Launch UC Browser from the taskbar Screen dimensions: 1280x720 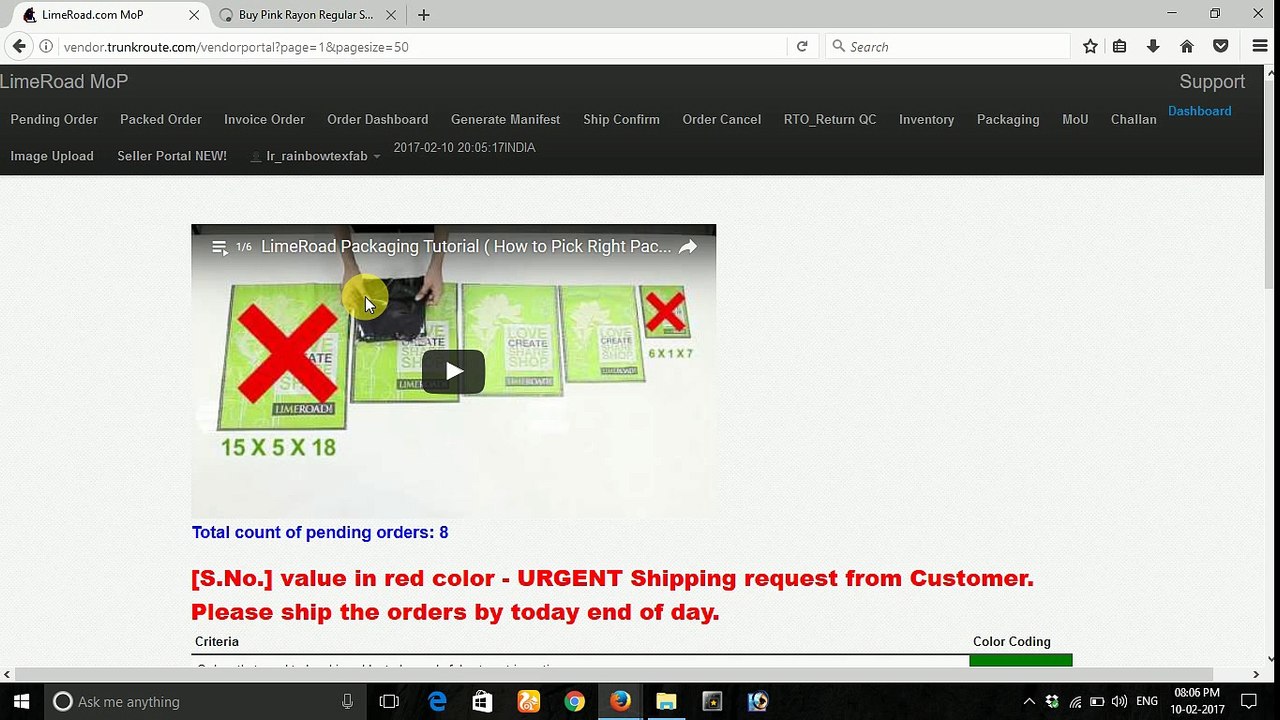(528, 701)
